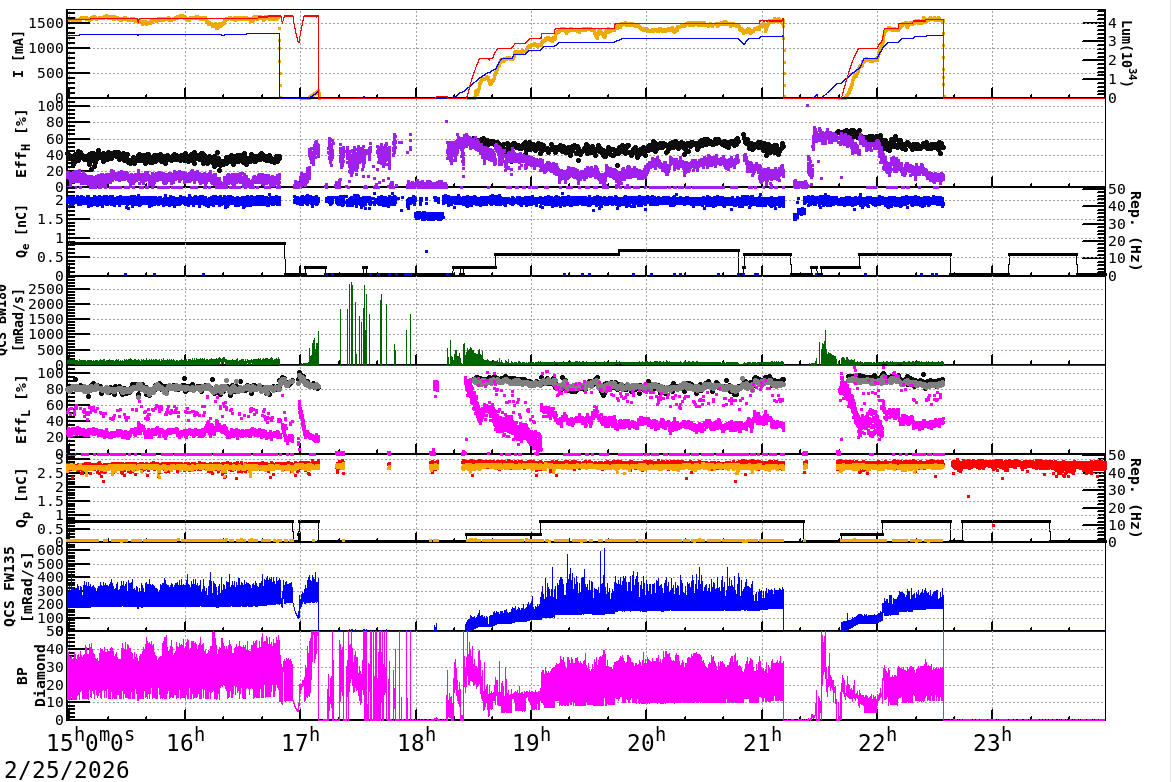Click the '20h' time axis label
This screenshot has width=1172, height=782.
(647, 740)
